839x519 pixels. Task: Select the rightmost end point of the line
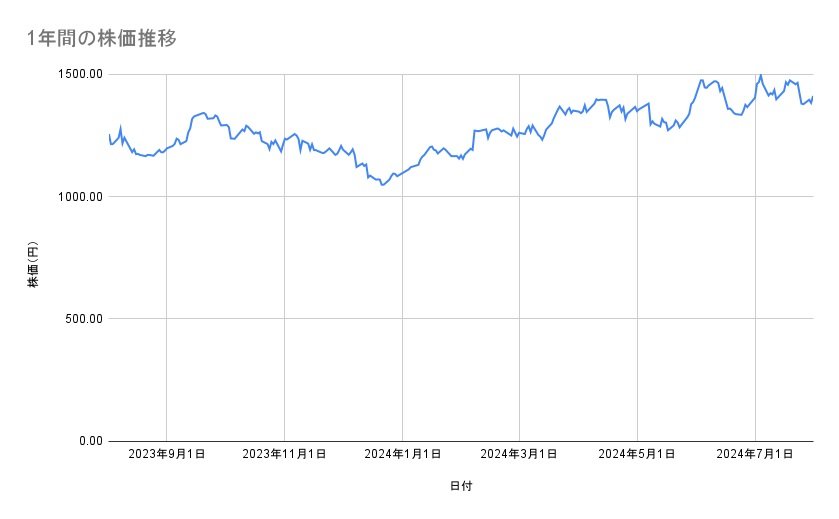[813, 97]
